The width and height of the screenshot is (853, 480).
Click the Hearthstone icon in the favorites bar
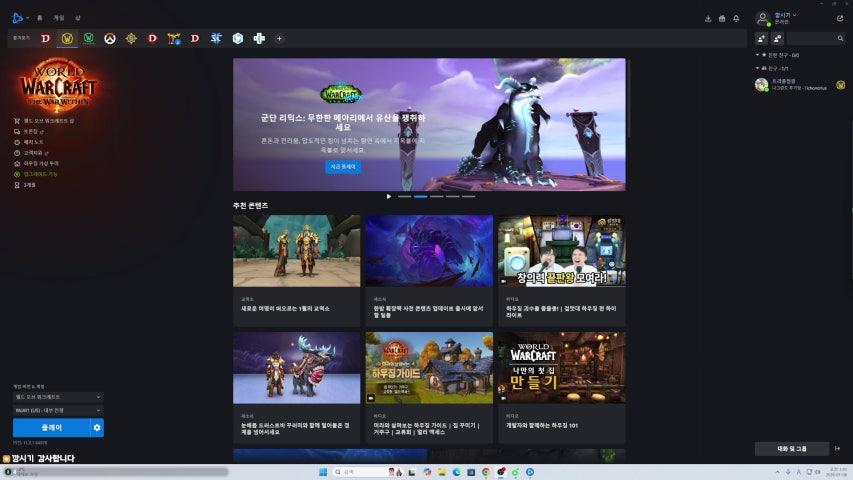tap(131, 38)
